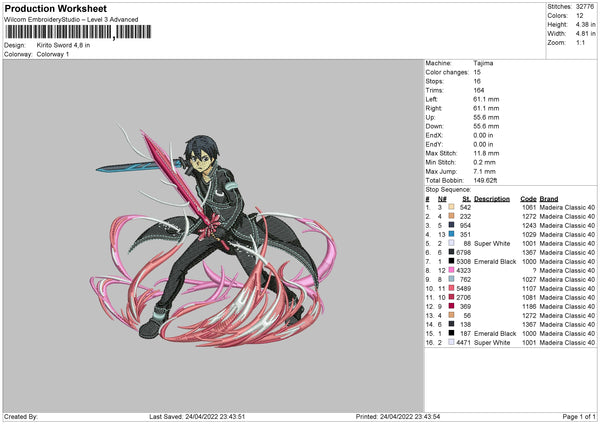
Task: Click "Emerald Black" in stop row 15
Action: pyautogui.click(x=495, y=333)
